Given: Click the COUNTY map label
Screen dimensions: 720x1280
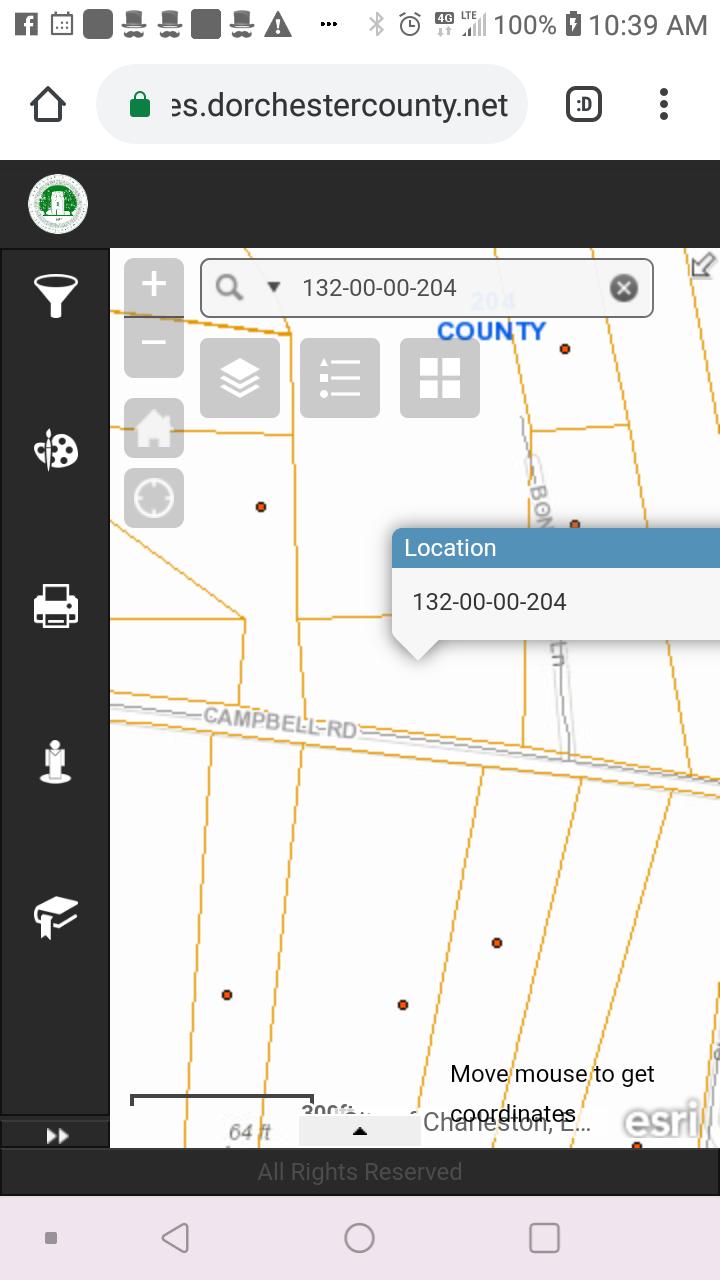Looking at the screenshot, I should 492,331.
